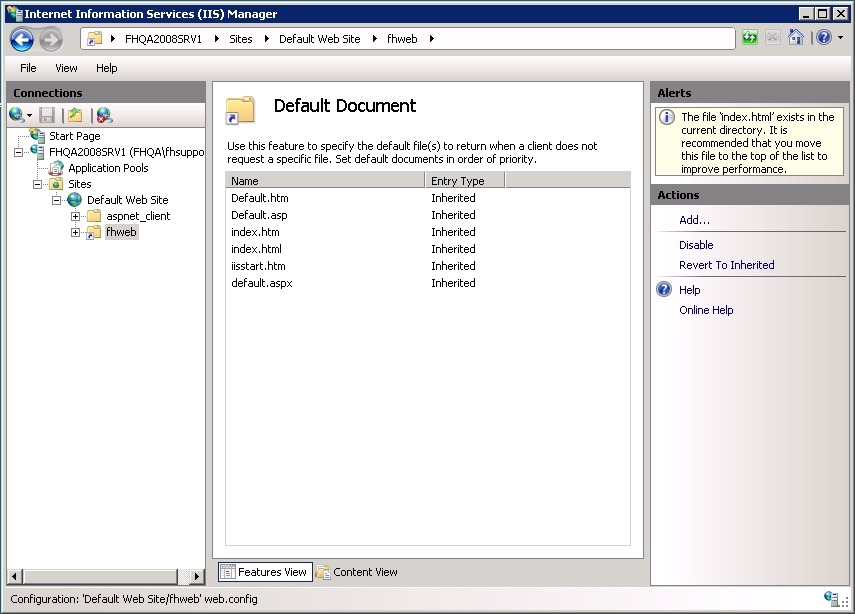
Task: Click the Refresh page icon in toolbar
Action: tap(750, 38)
